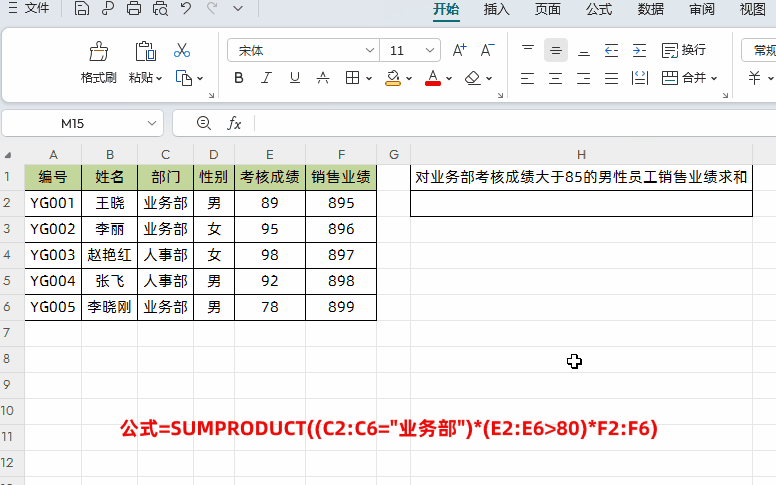
Task: Click the formula bar input area
Action: tap(515, 123)
